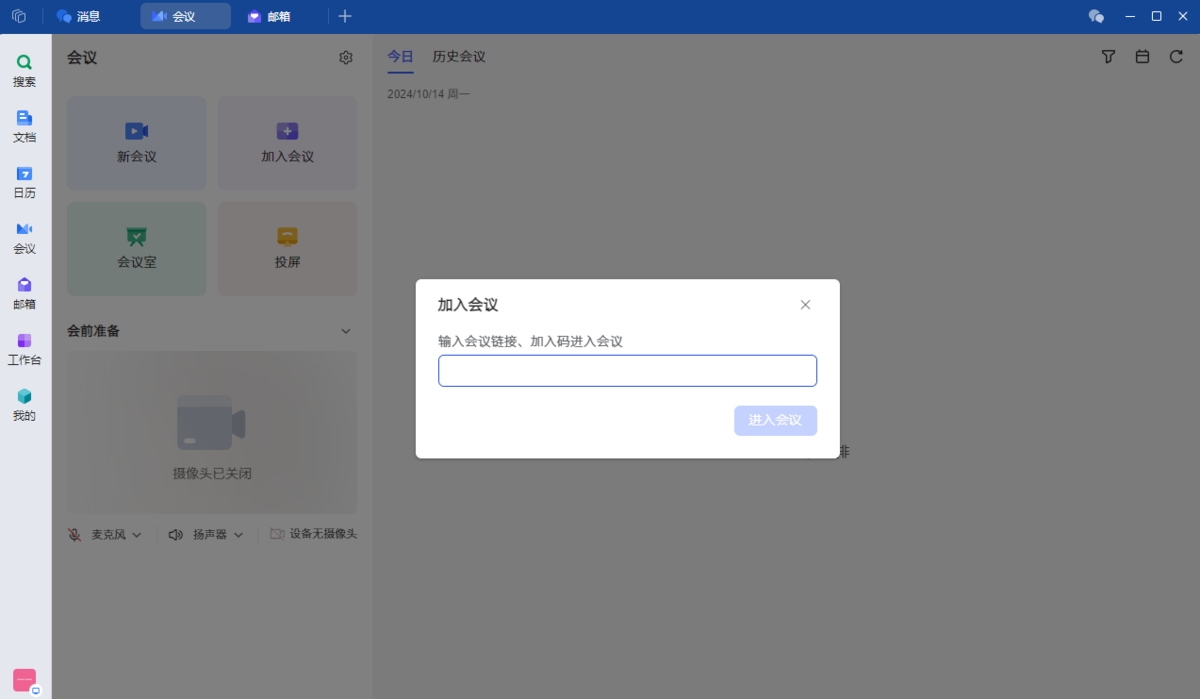The width and height of the screenshot is (1200, 699).
Task: Switch to the History meetings (历史会议) tab
Action: (459, 57)
